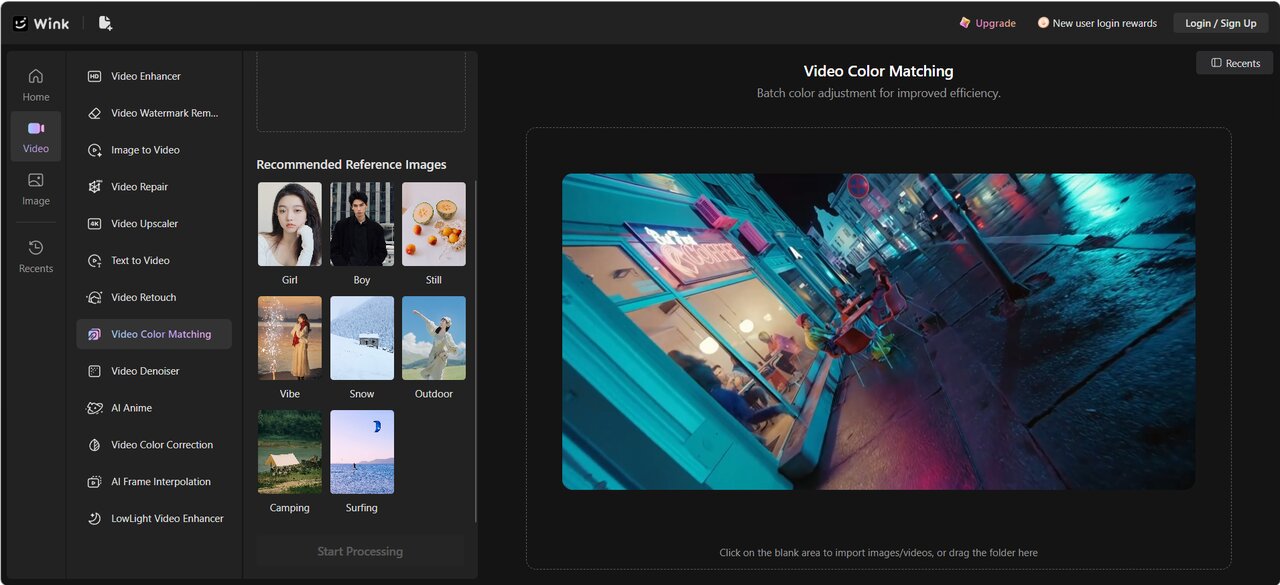Screen dimensions: 1280x585
Task: Open the new file import icon
Action: [x=106, y=23]
